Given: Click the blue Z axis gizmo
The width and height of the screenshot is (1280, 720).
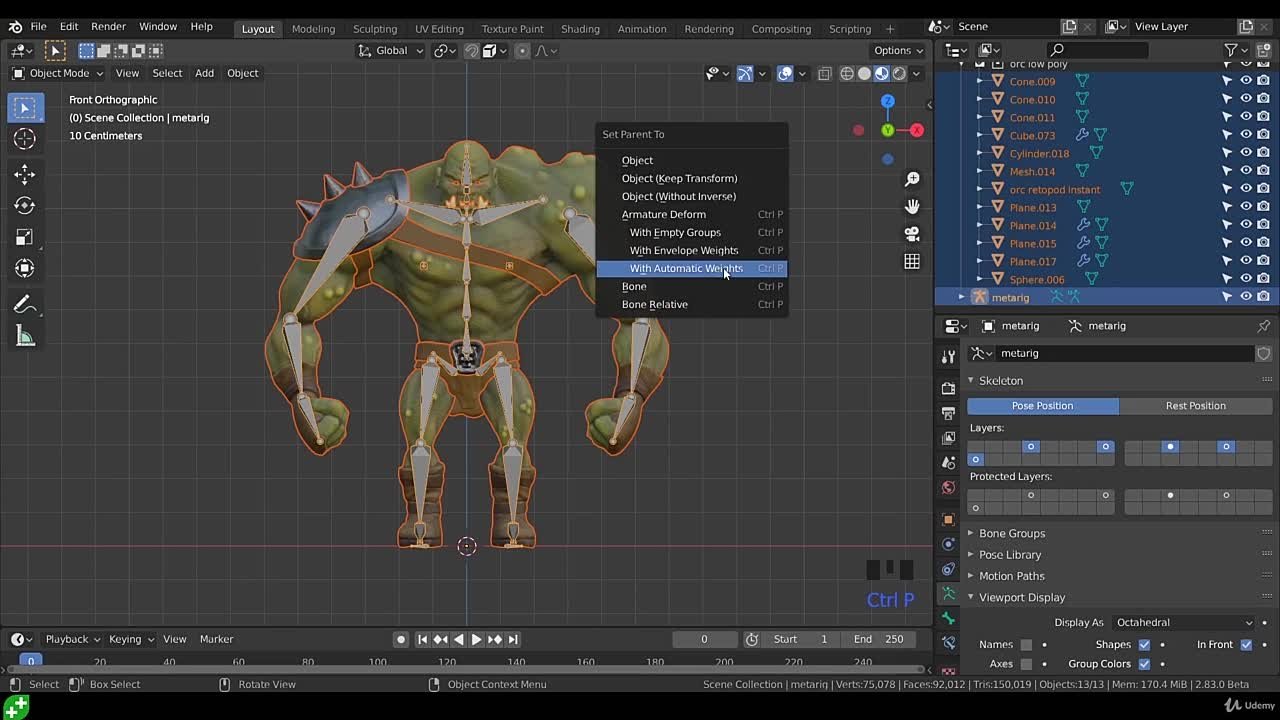Looking at the screenshot, I should [x=887, y=101].
